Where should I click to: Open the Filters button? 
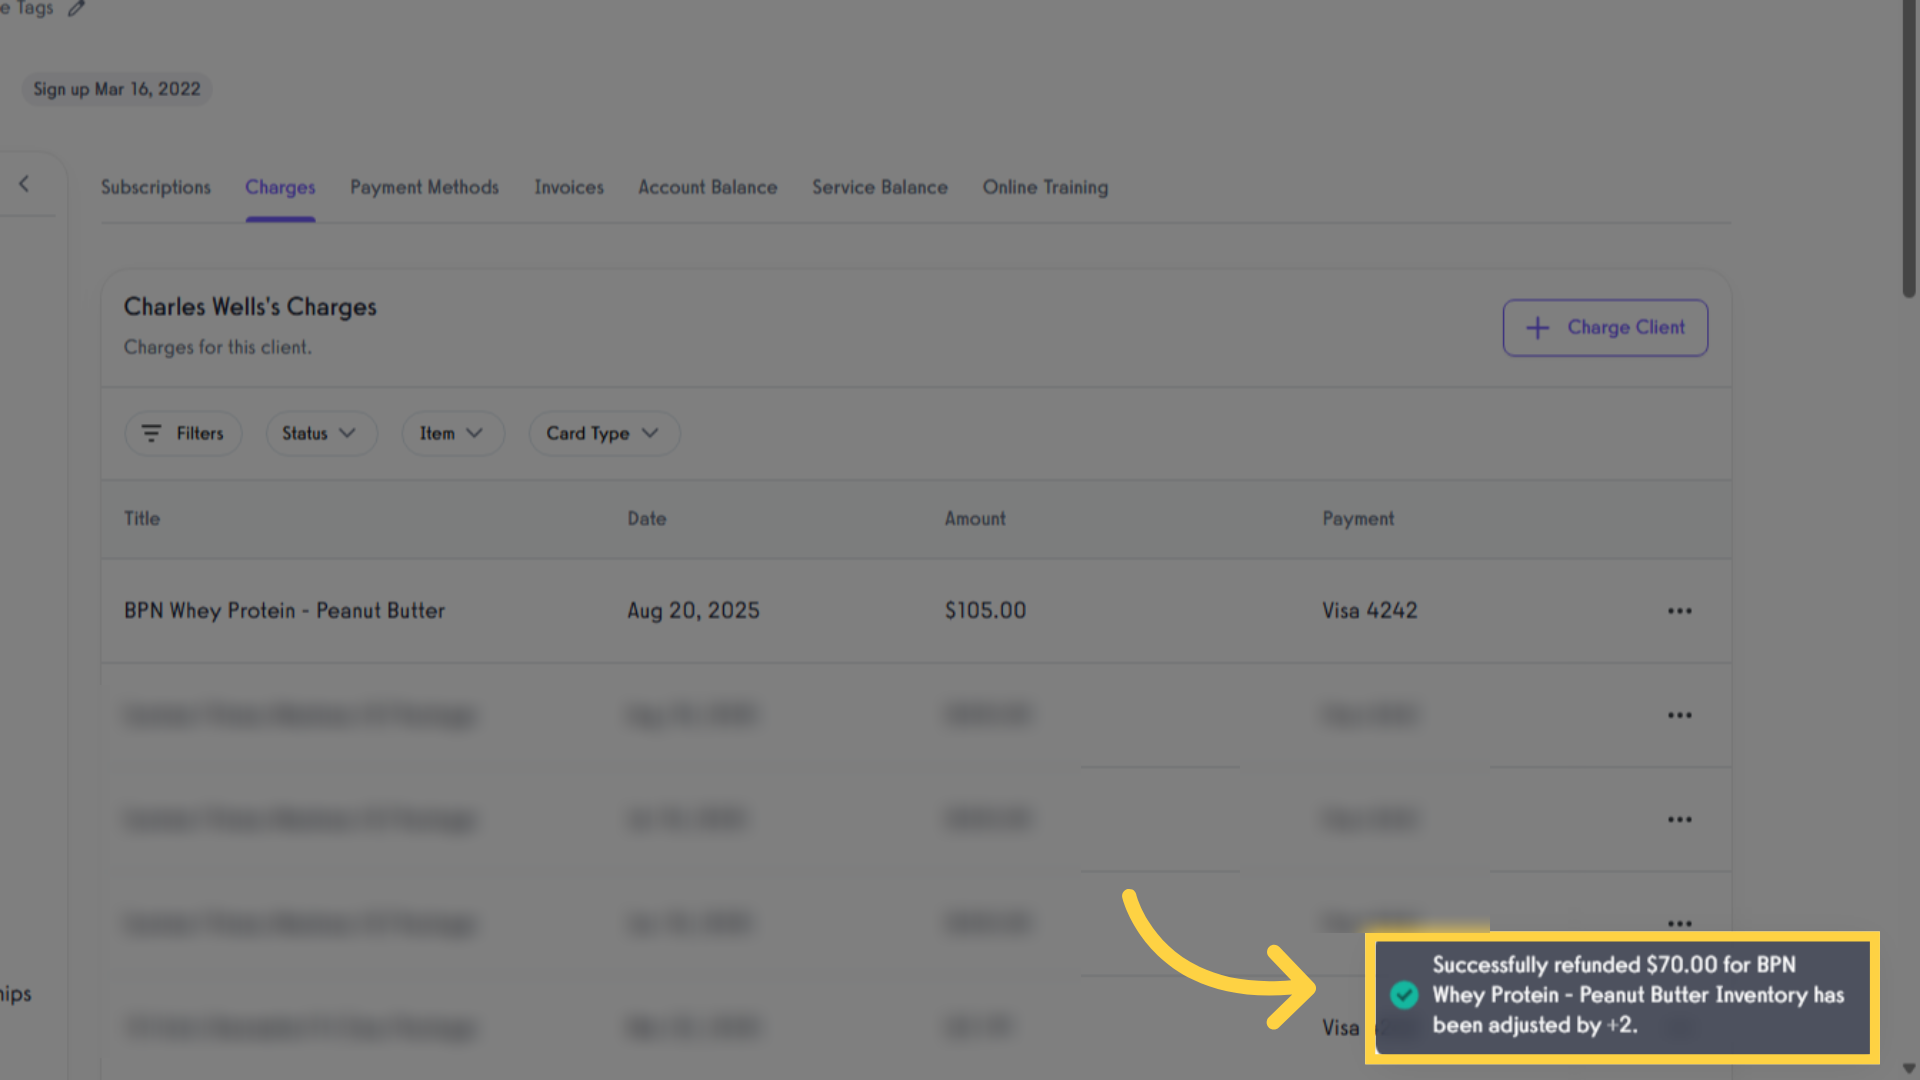[183, 433]
